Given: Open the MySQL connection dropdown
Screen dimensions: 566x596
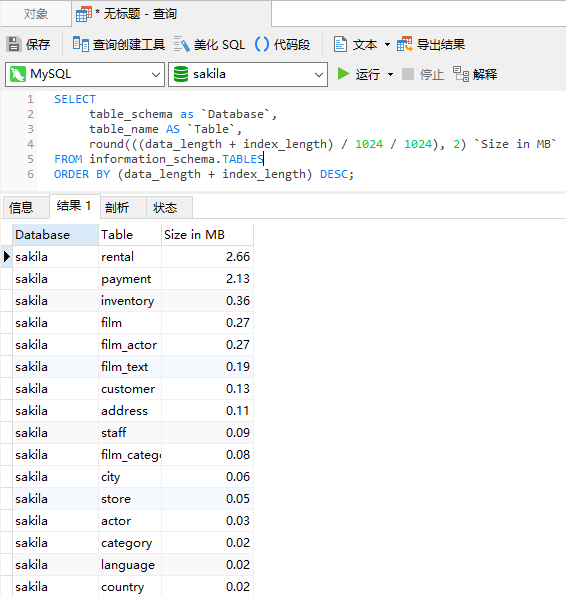Looking at the screenshot, I should [85, 74].
